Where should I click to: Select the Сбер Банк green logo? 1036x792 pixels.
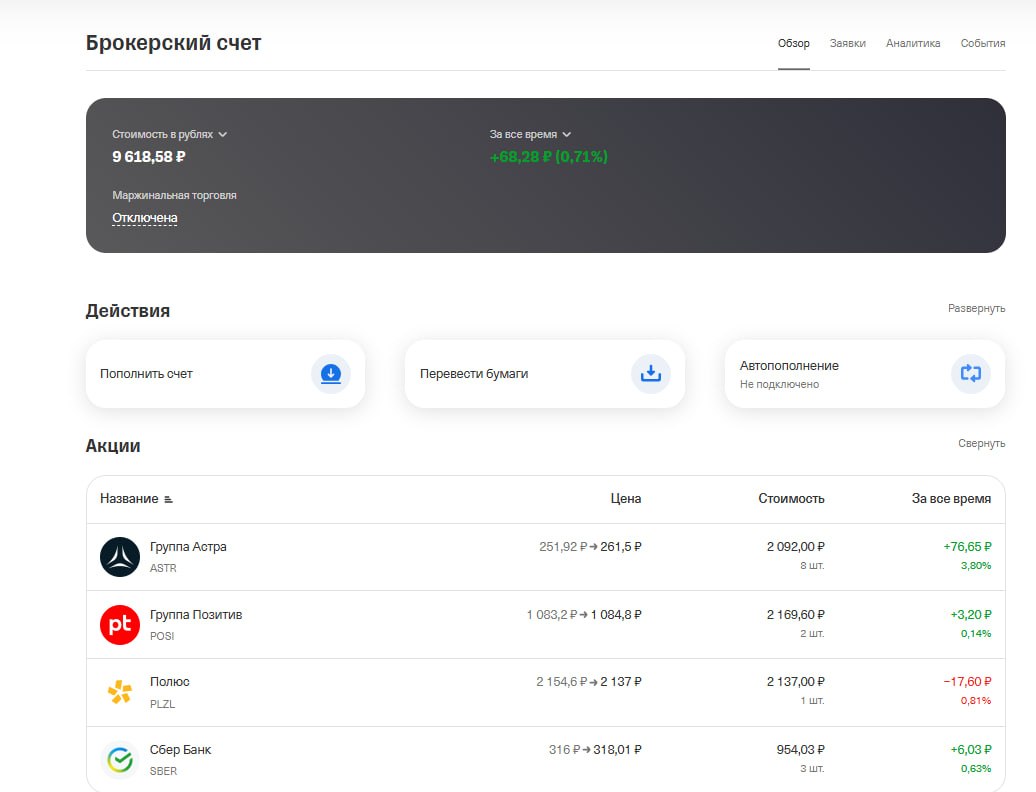[120, 760]
